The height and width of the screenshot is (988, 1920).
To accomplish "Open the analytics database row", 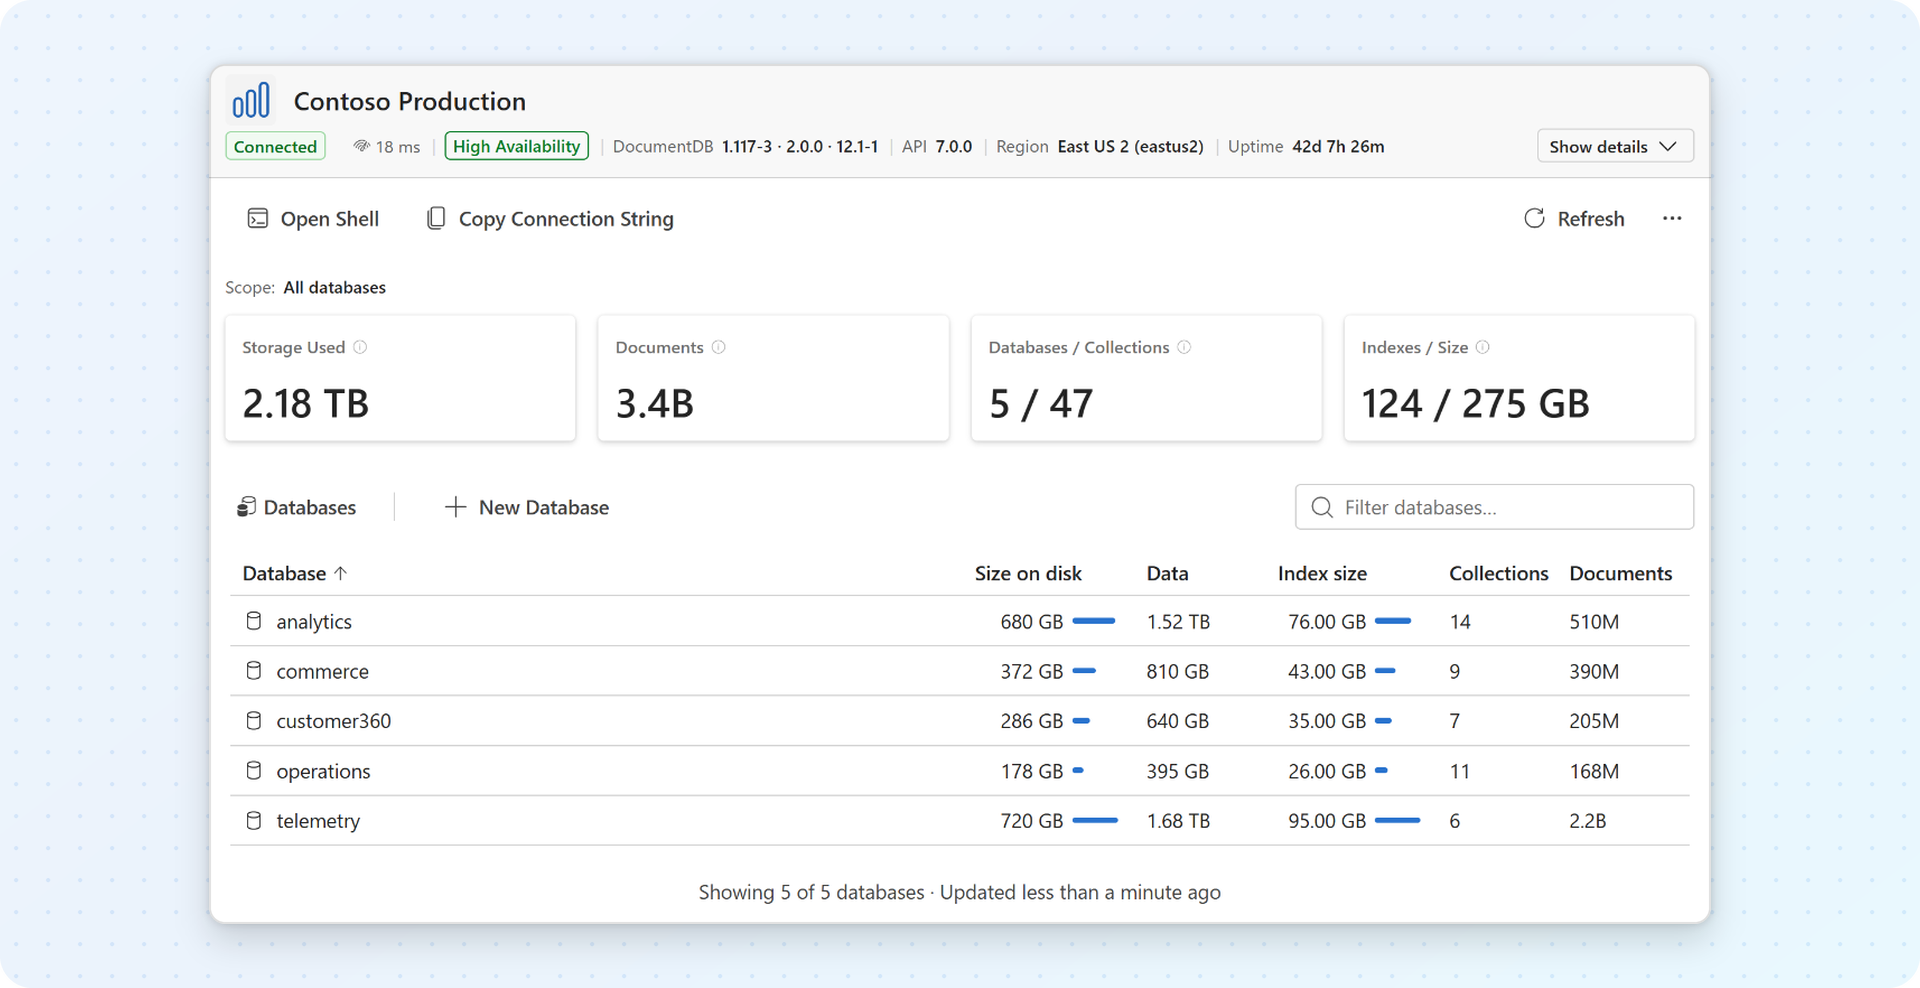I will tap(959, 621).
